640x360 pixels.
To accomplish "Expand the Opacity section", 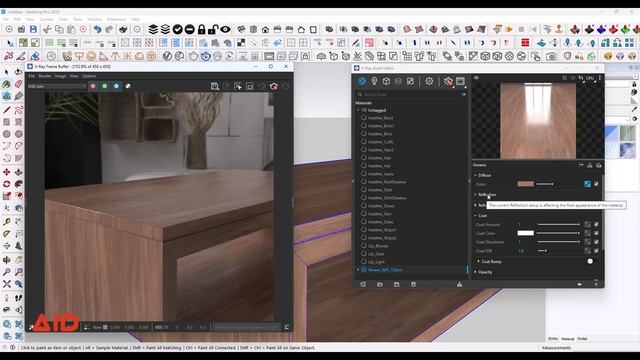I will tap(476, 272).
